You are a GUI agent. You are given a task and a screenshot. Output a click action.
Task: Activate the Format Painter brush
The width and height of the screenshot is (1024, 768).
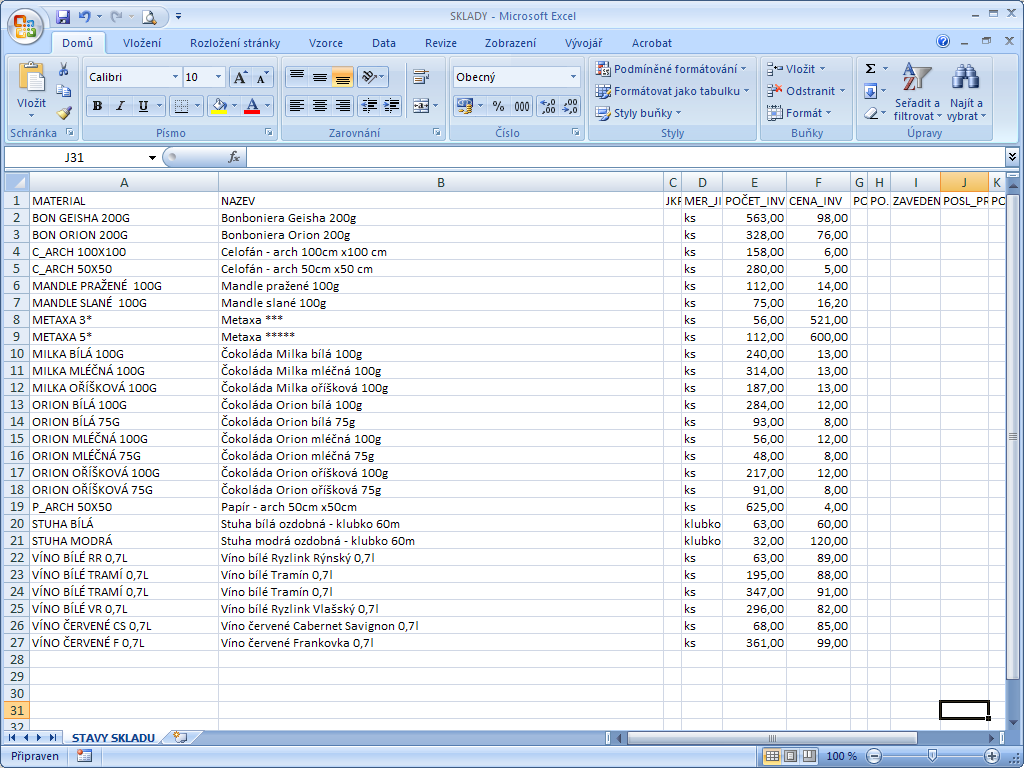click(63, 113)
